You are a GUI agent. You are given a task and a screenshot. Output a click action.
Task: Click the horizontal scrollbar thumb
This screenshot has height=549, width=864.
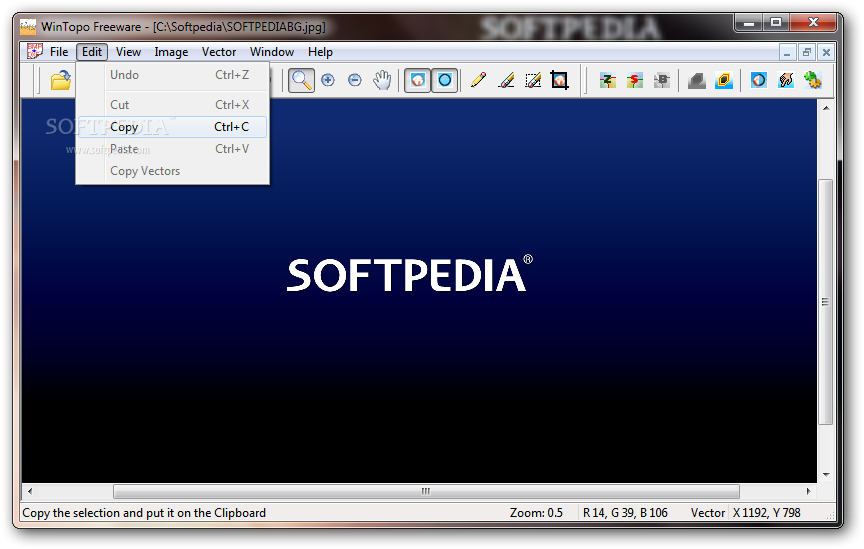pyautogui.click(x=426, y=491)
